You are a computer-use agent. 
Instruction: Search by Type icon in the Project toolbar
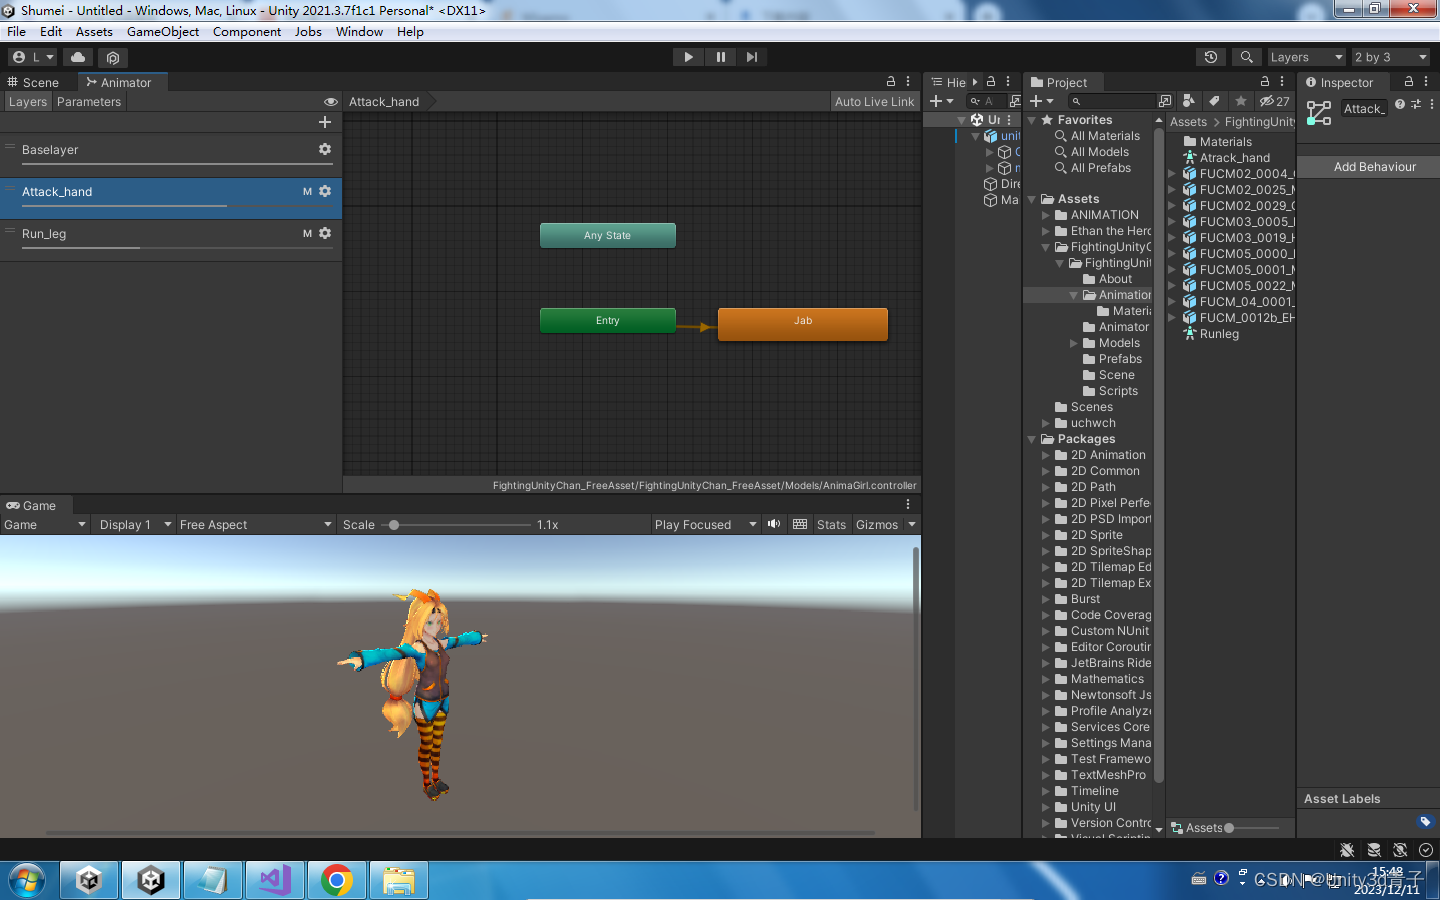tap(1188, 101)
